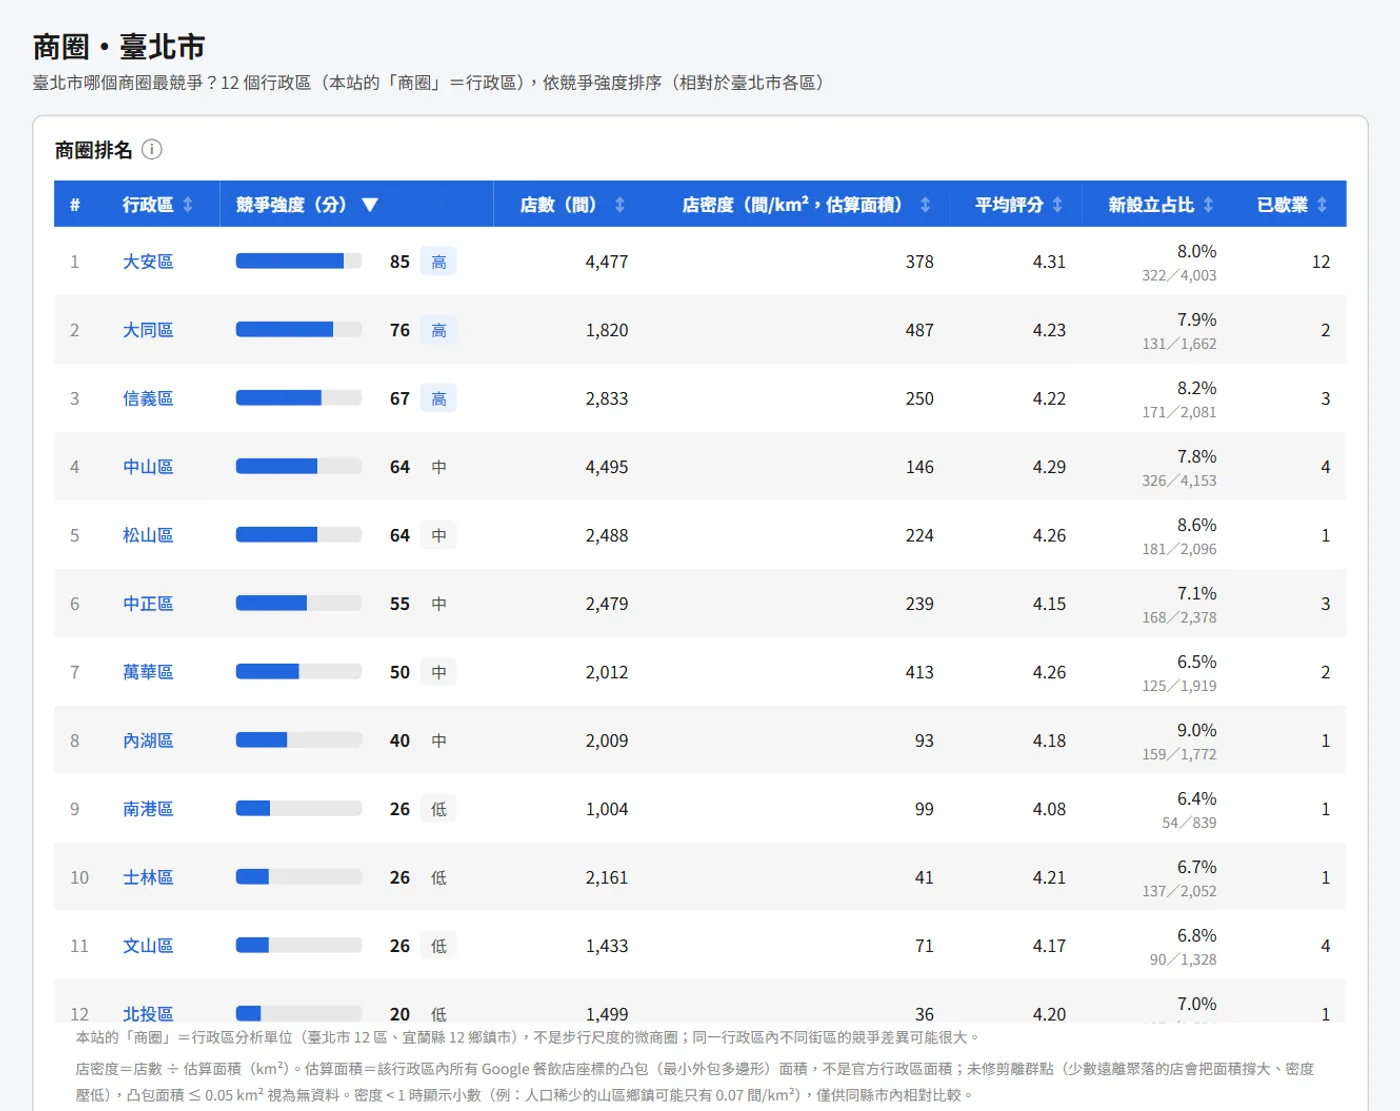
Task: Click the fraction 54／839
Action: pos(1190,822)
